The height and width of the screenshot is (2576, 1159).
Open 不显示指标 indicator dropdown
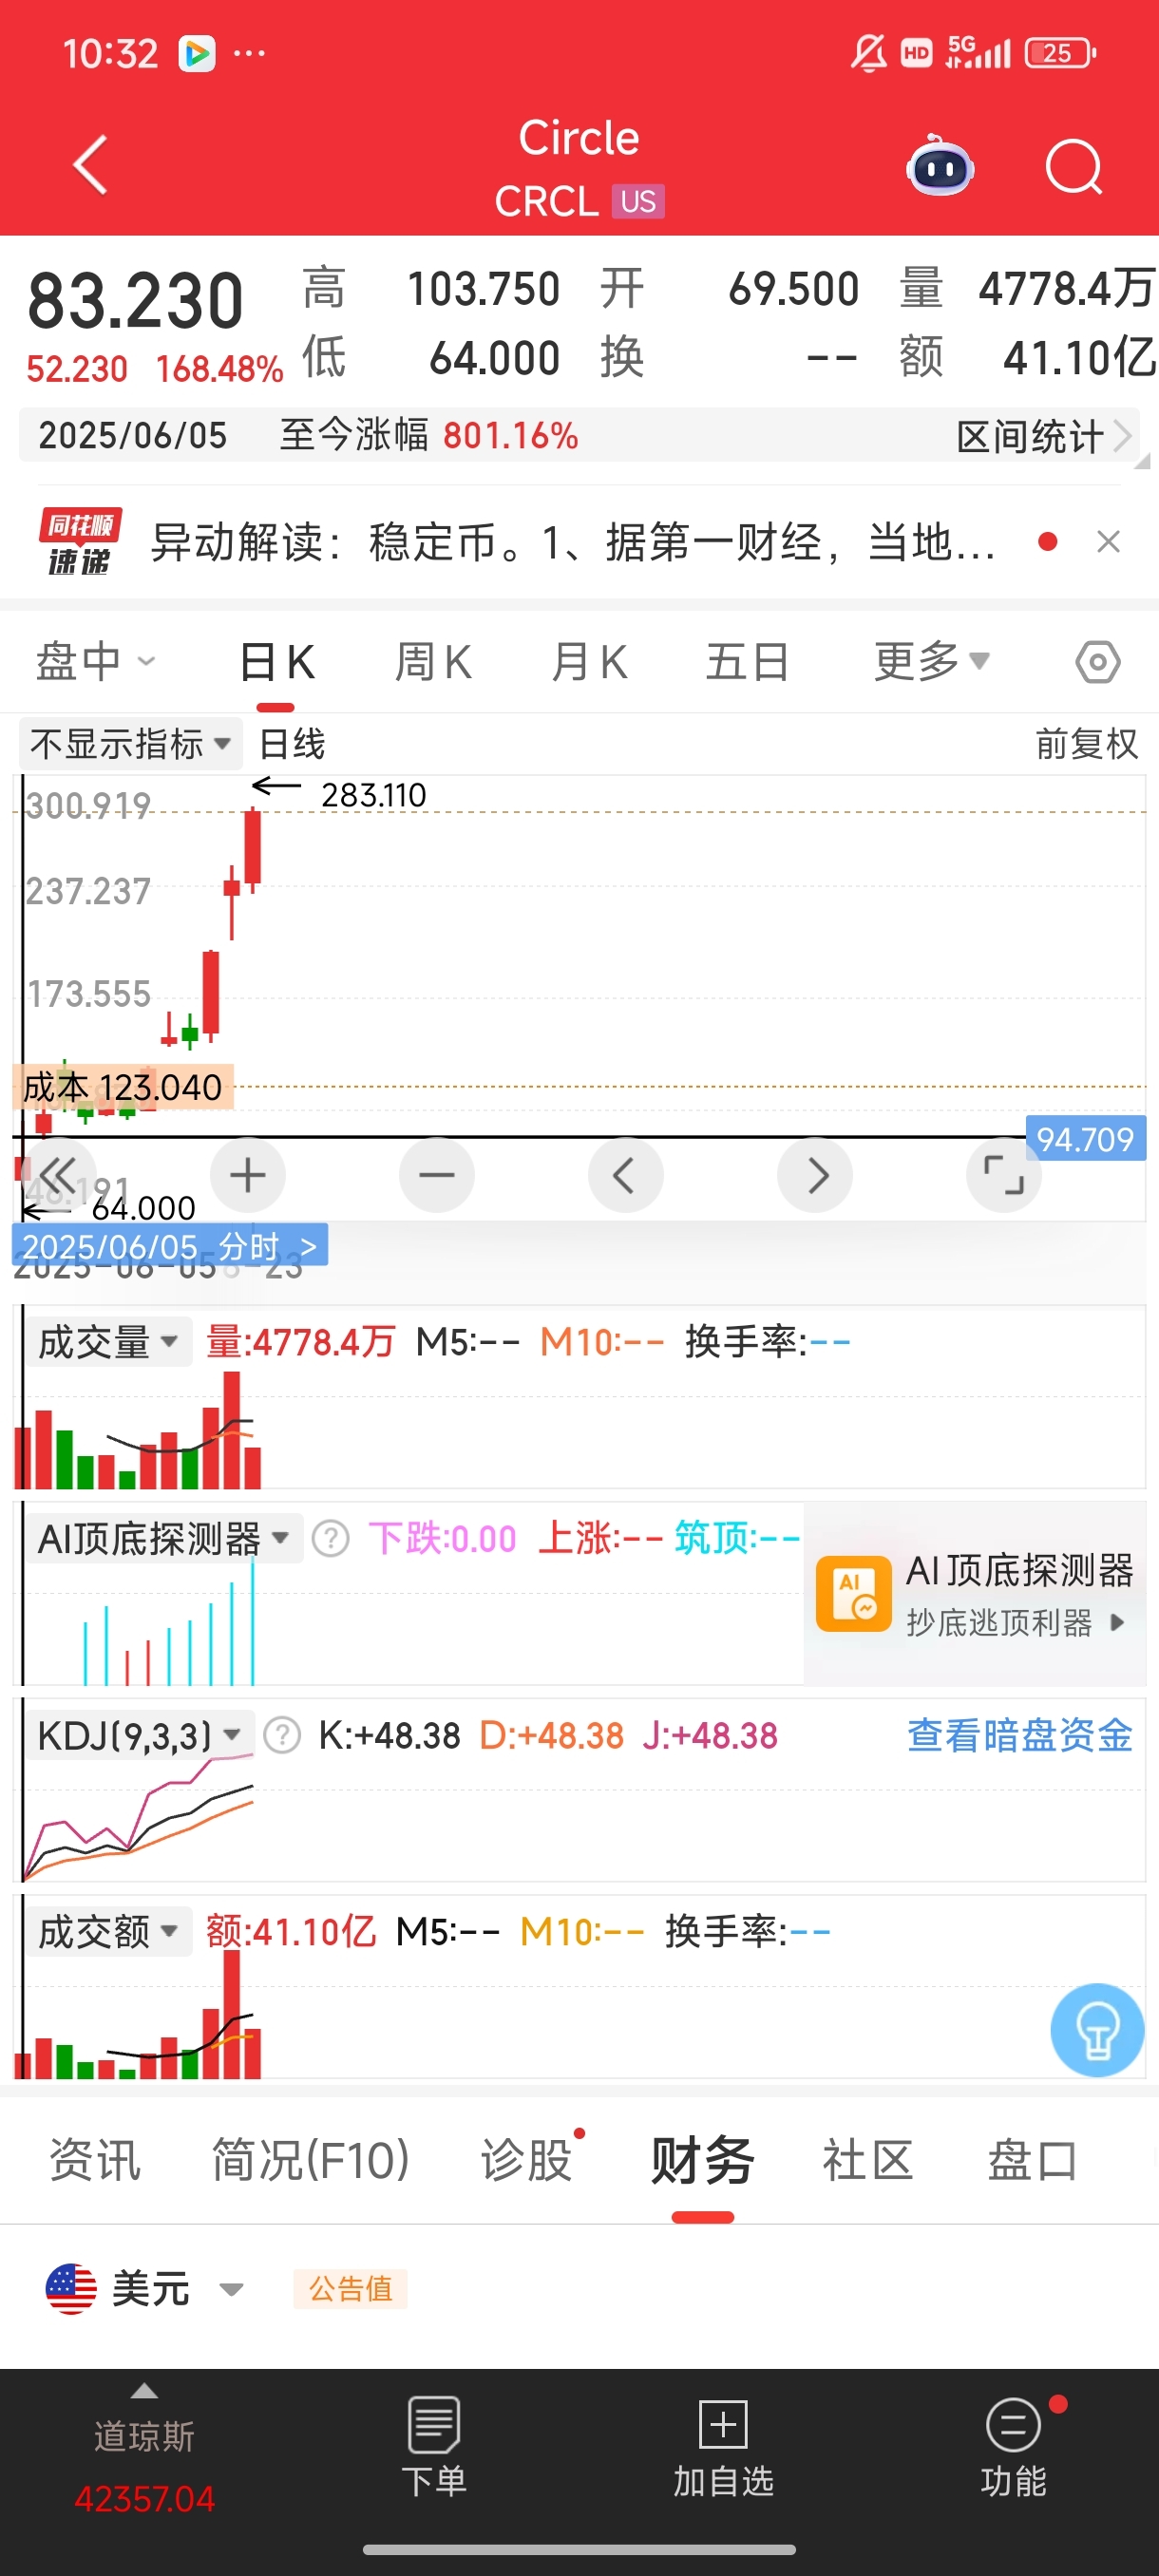click(131, 744)
